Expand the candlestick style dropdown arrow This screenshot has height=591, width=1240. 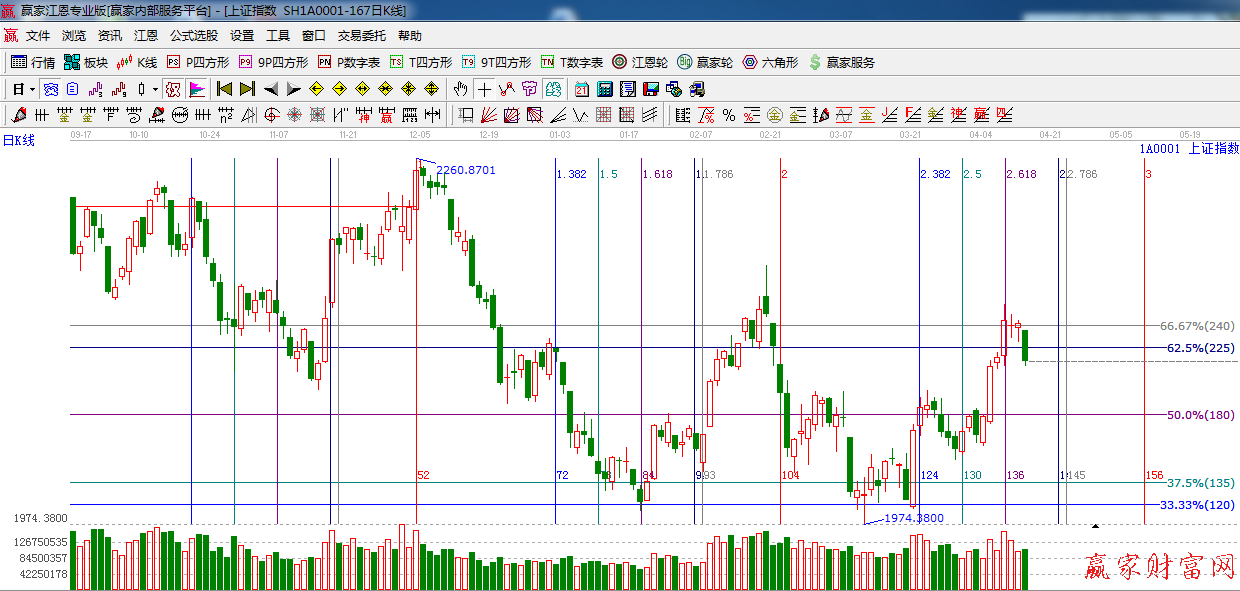[x=155, y=89]
